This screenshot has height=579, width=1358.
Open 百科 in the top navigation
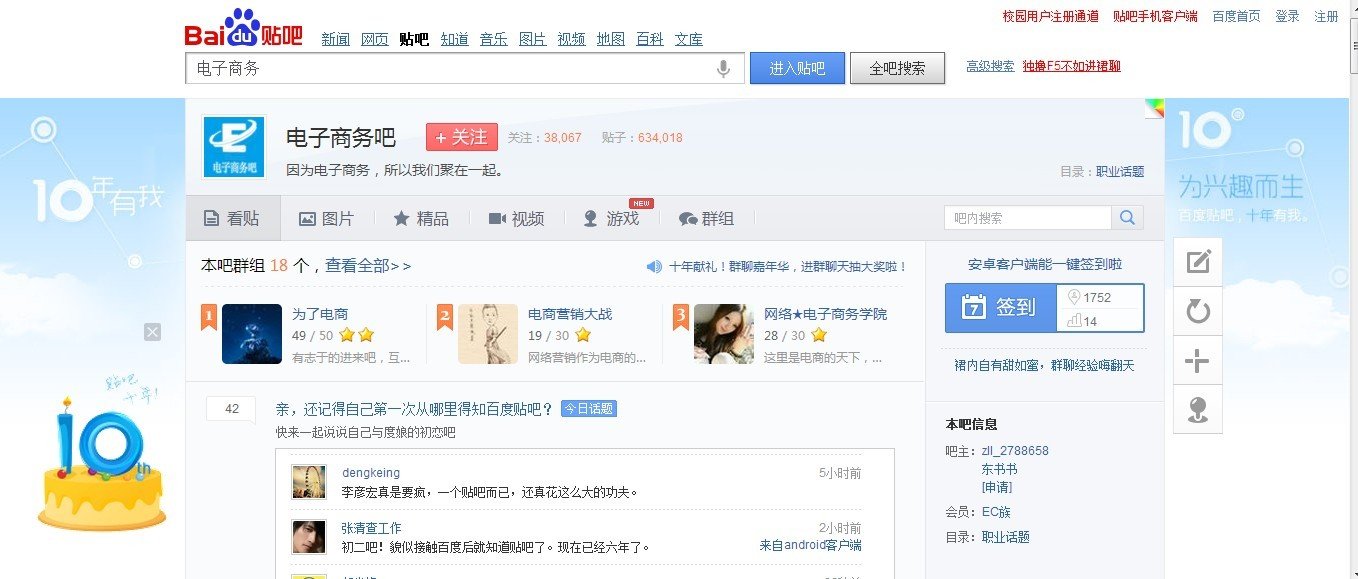[x=650, y=39]
